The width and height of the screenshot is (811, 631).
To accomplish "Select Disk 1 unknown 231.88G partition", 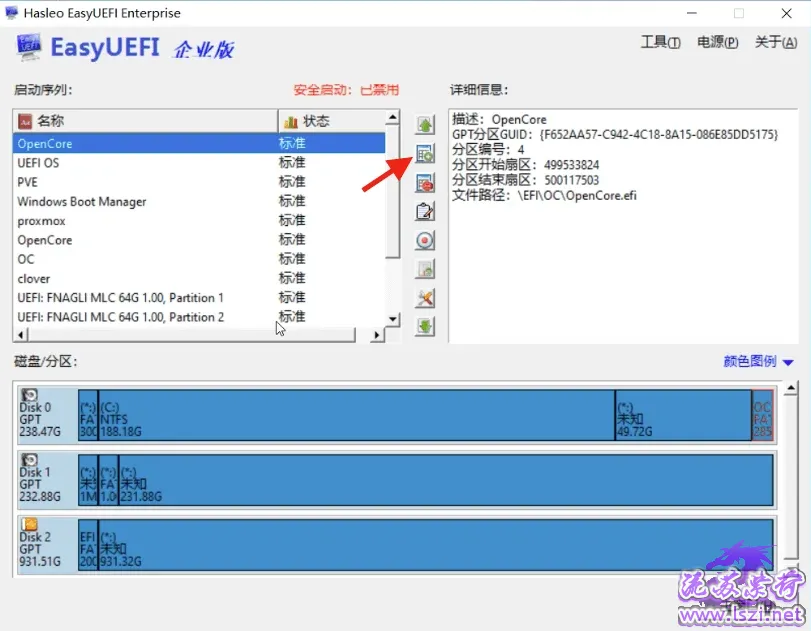I will (x=446, y=480).
